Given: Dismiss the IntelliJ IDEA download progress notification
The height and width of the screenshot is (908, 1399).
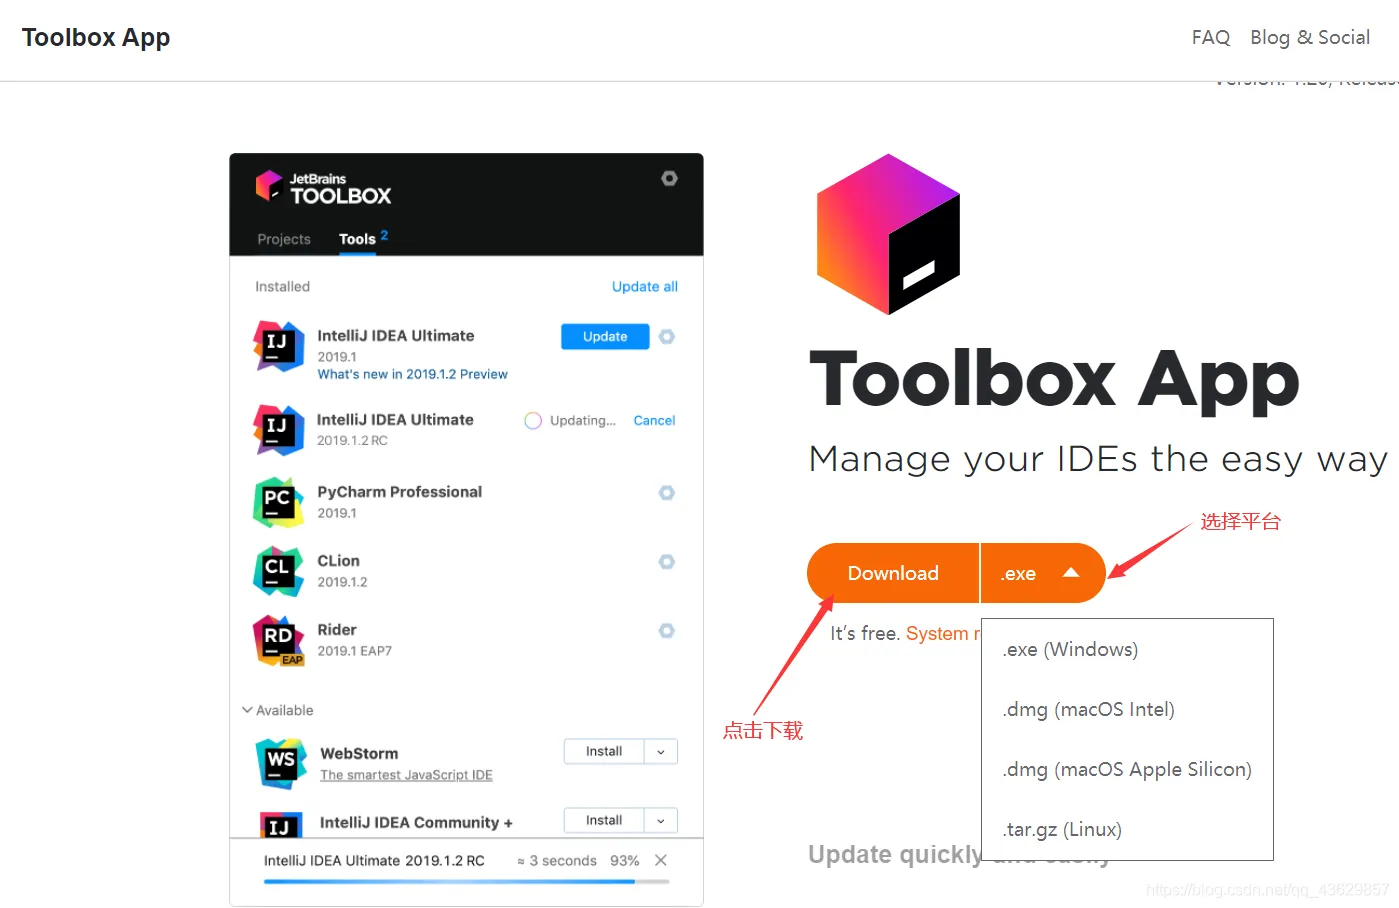Looking at the screenshot, I should coord(660,861).
